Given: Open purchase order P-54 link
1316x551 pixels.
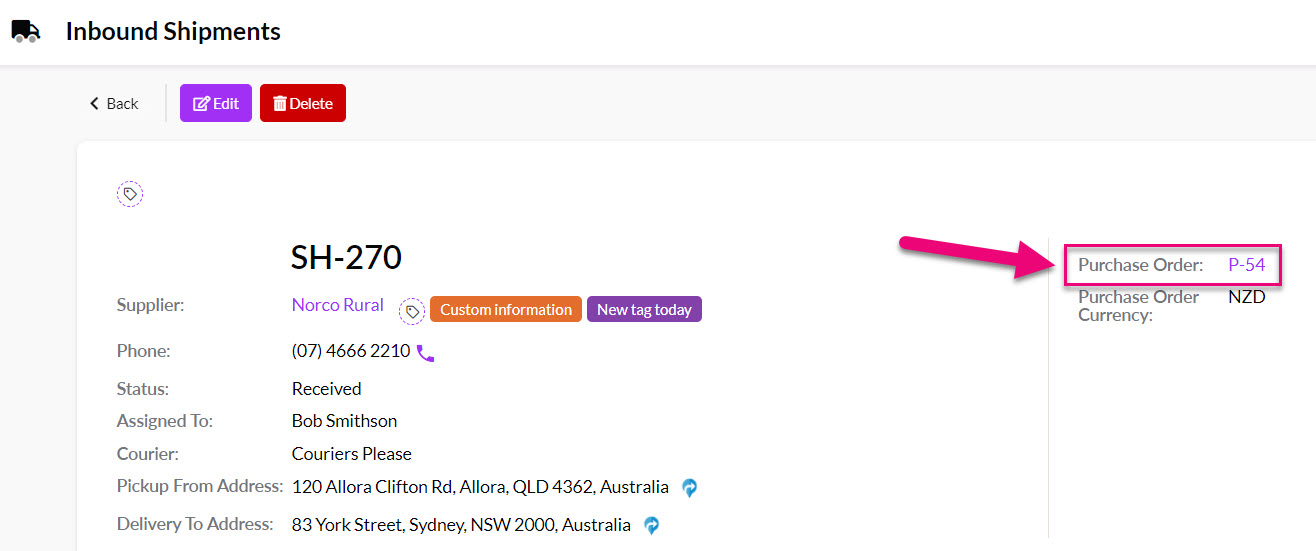Looking at the screenshot, I should coord(1247,265).
